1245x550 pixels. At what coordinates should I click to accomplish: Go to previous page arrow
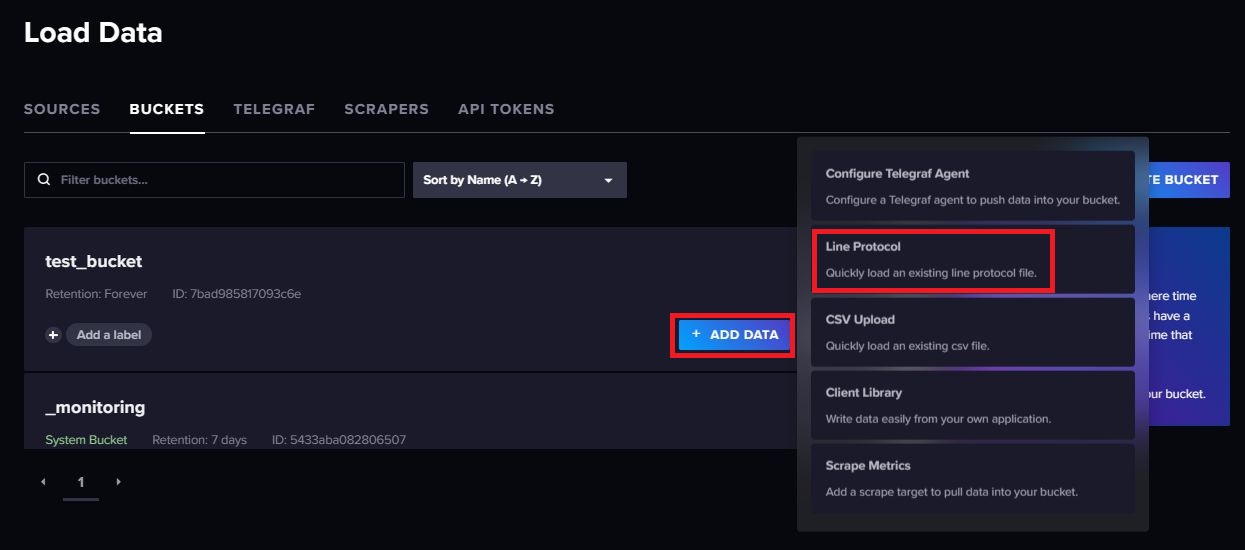43,482
